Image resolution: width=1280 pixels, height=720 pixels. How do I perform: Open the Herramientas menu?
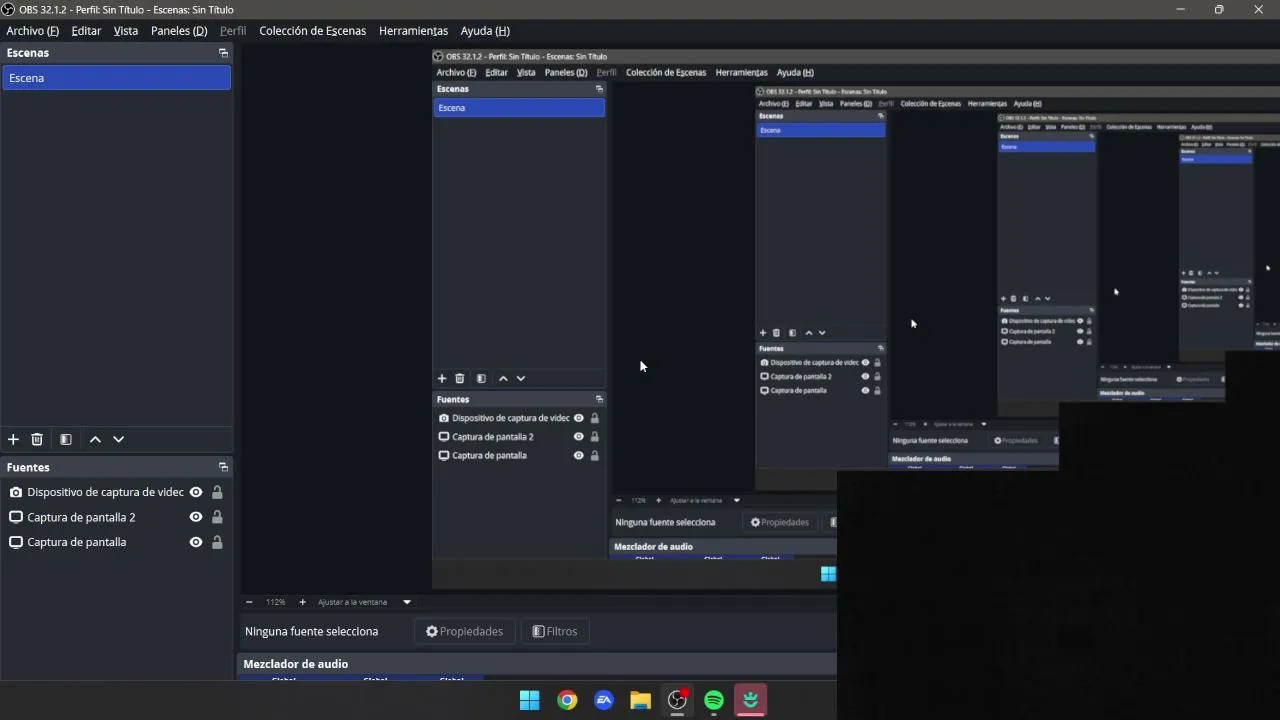[x=413, y=31]
